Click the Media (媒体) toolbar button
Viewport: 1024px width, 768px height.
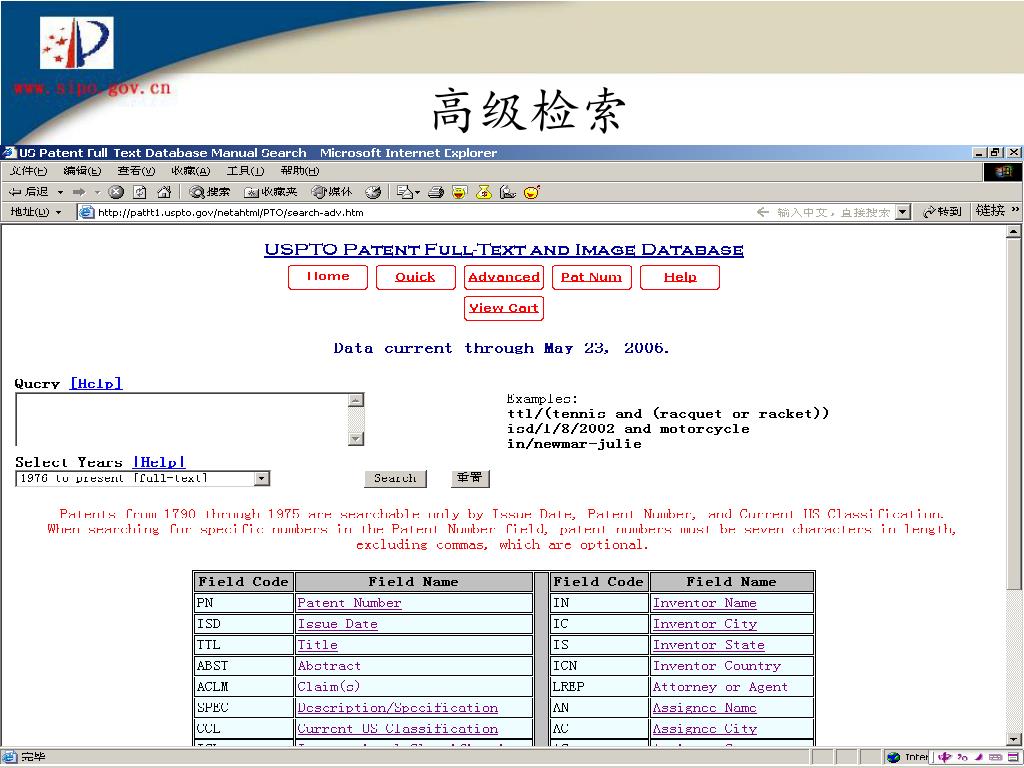(x=332, y=192)
